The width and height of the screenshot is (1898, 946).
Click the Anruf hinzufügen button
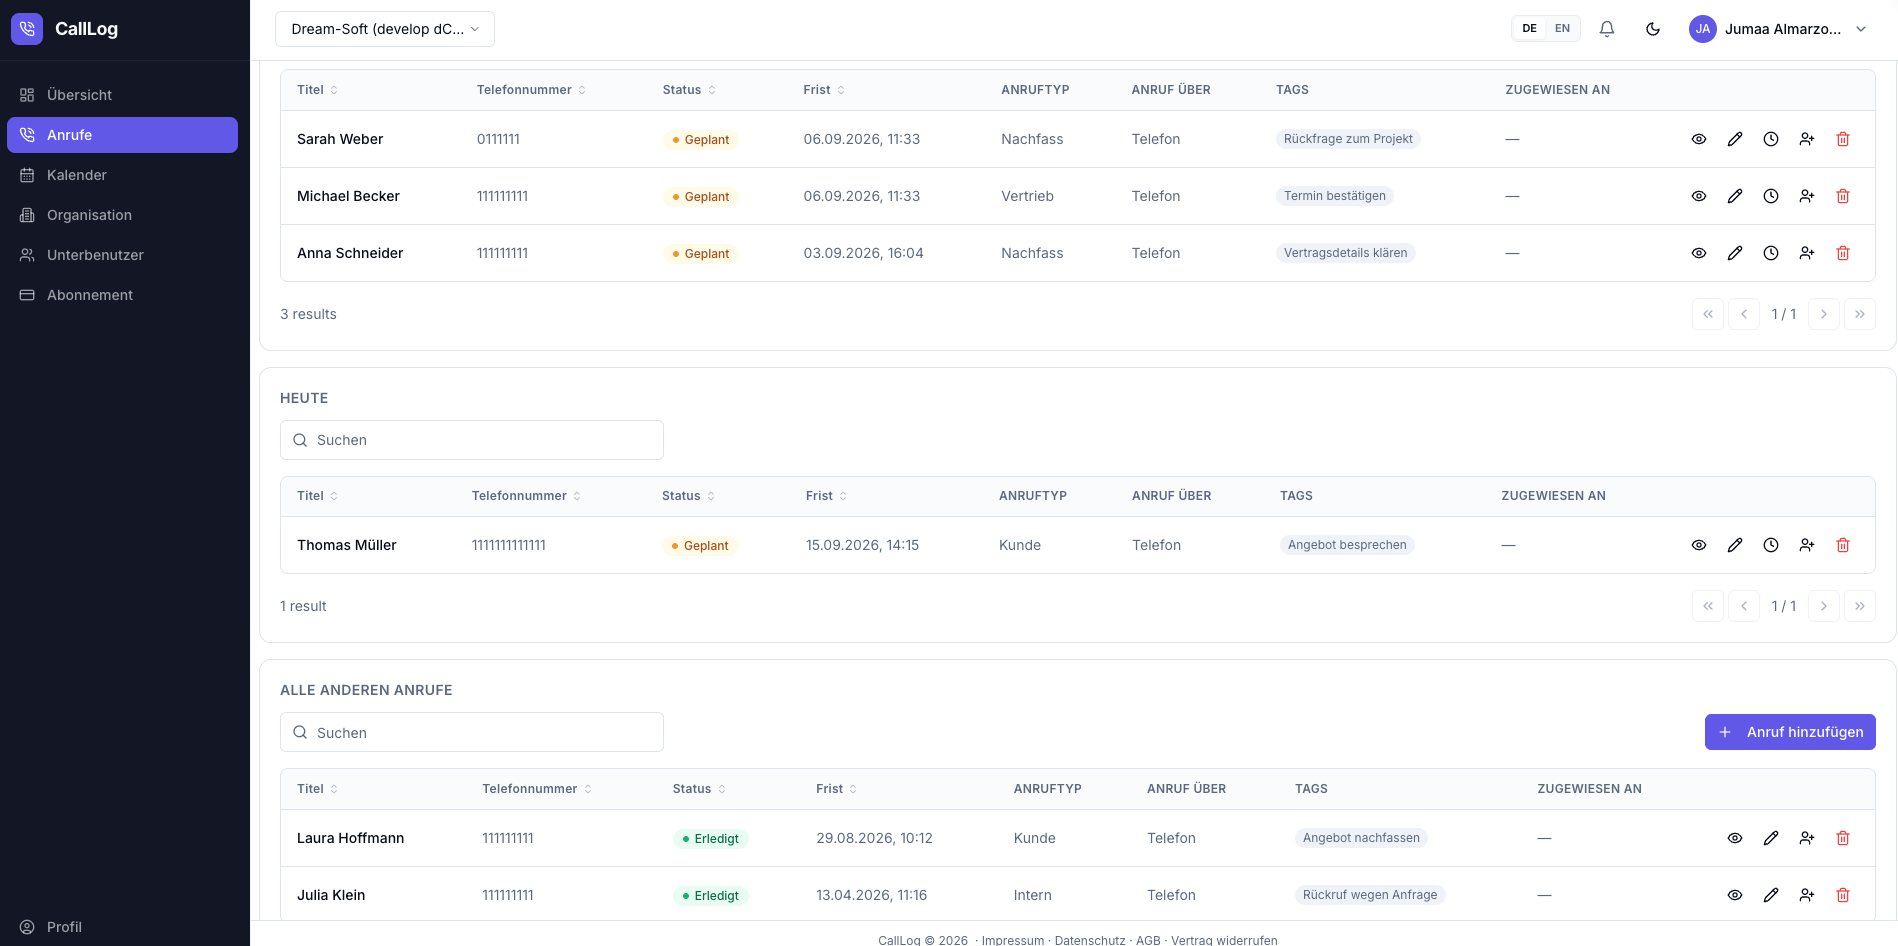pyautogui.click(x=1790, y=732)
